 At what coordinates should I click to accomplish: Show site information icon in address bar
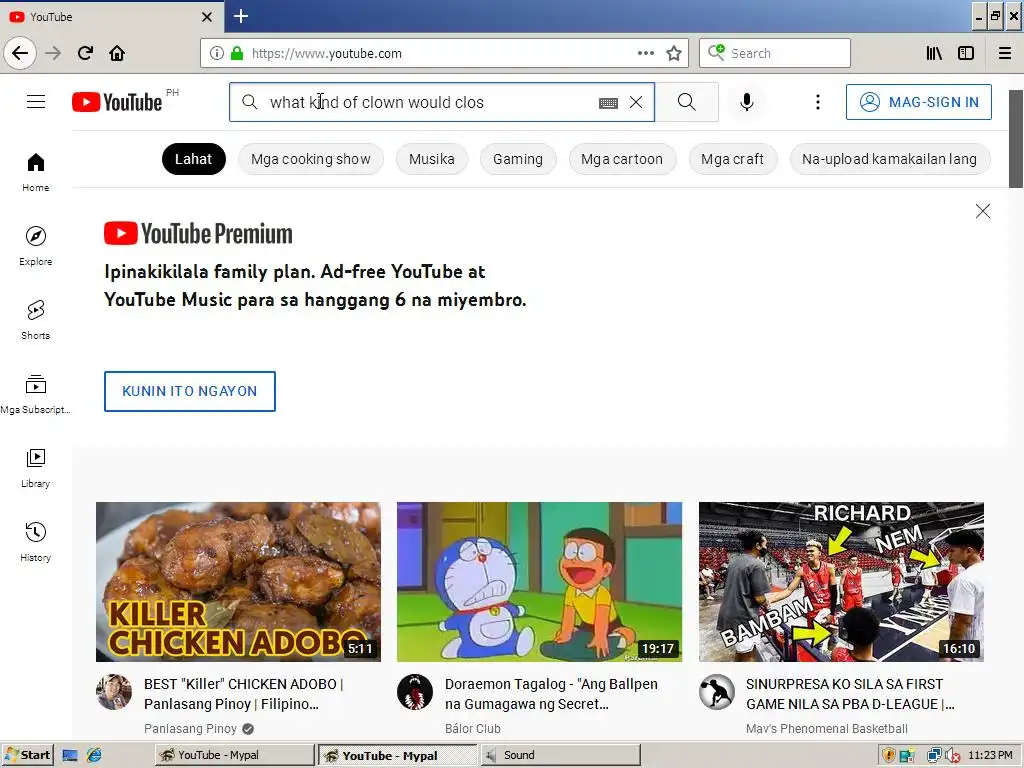point(217,53)
